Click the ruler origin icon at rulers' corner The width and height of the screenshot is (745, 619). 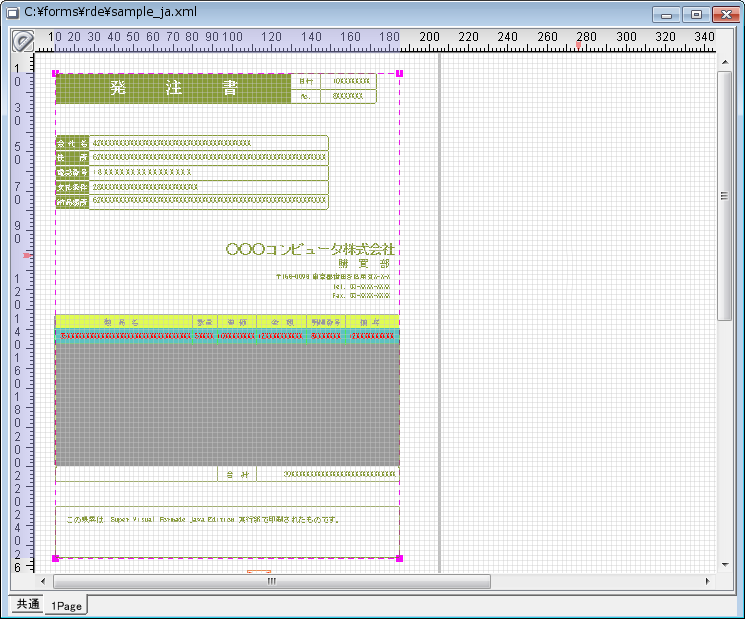23,41
